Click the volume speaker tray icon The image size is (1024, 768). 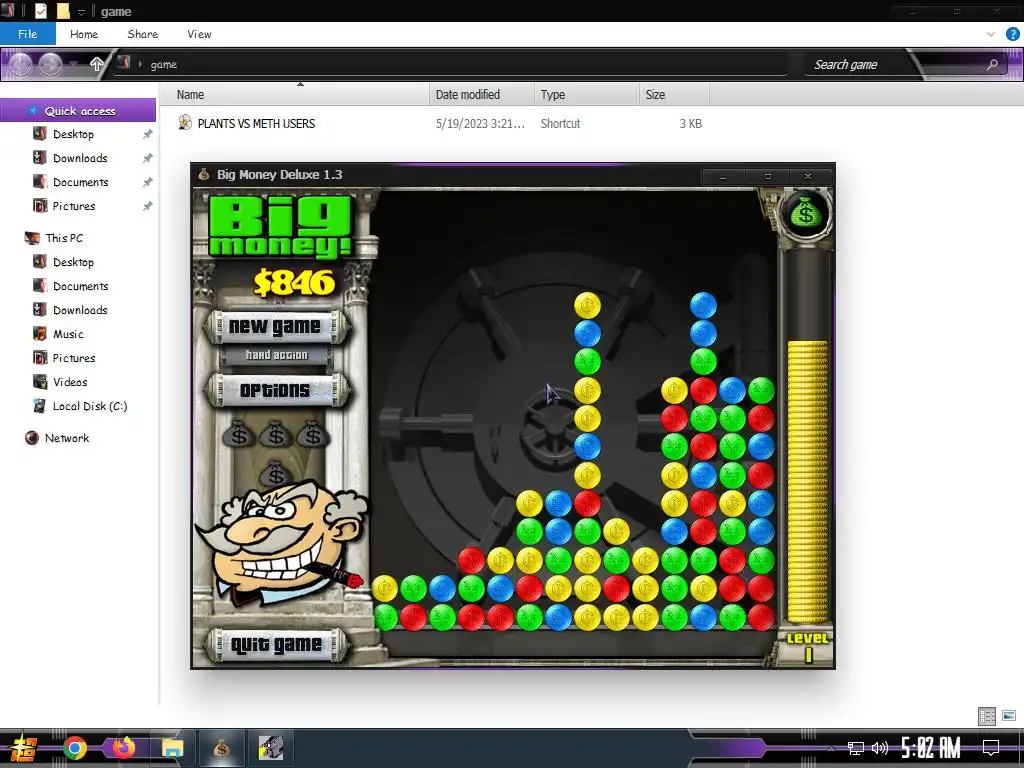tap(880, 748)
